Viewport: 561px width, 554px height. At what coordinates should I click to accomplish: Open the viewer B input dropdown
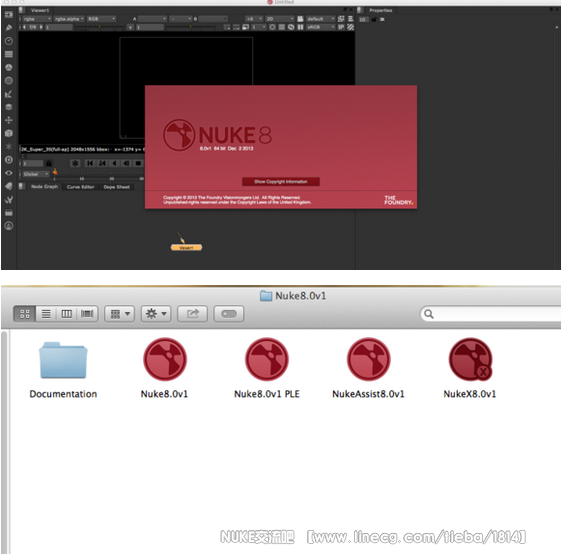pyautogui.click(x=213, y=19)
